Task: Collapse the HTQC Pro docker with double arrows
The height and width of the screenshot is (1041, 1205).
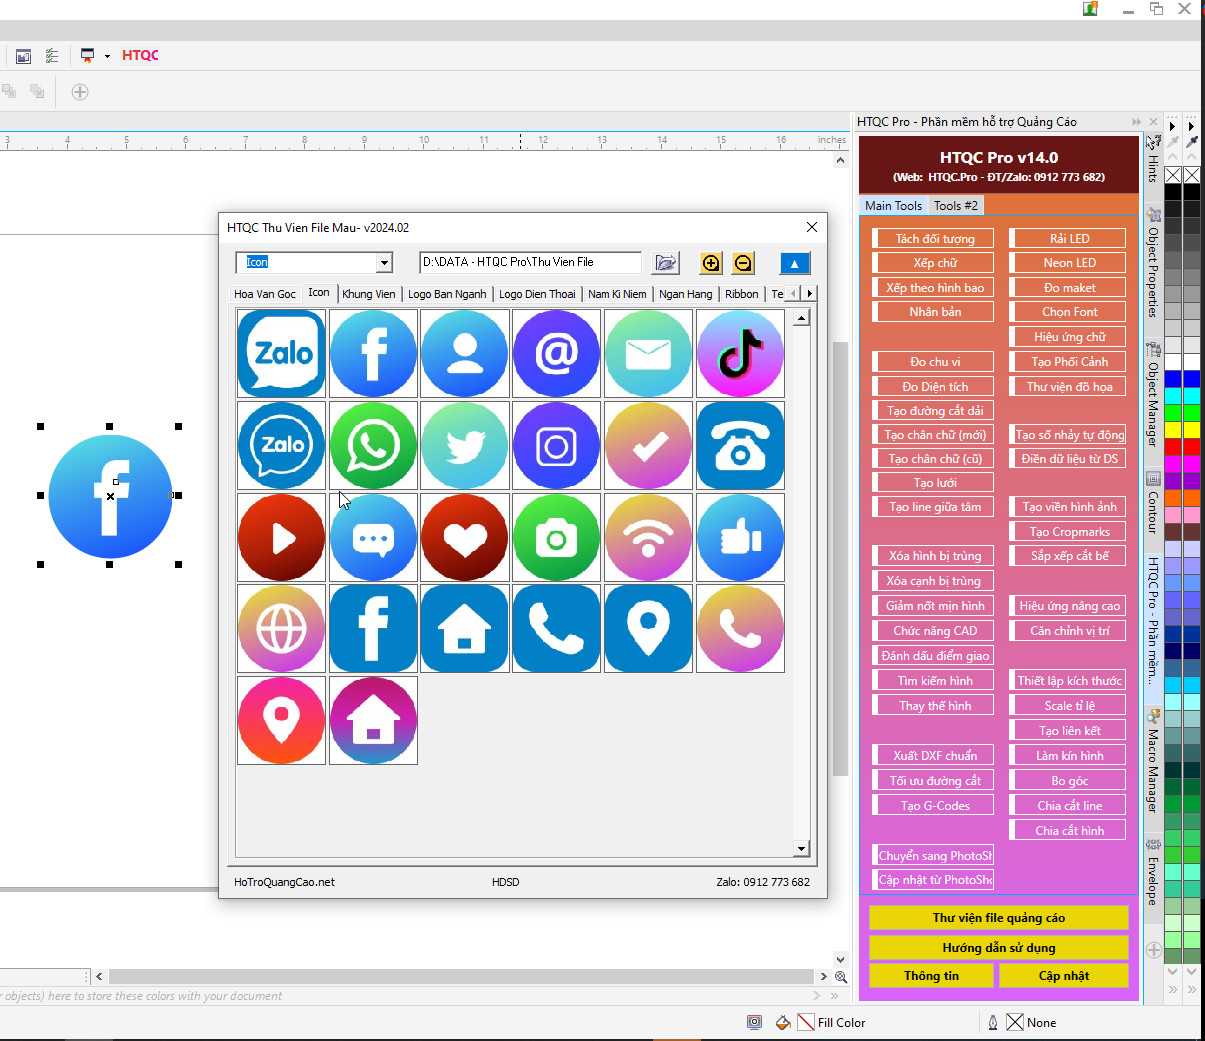Action: [1136, 122]
